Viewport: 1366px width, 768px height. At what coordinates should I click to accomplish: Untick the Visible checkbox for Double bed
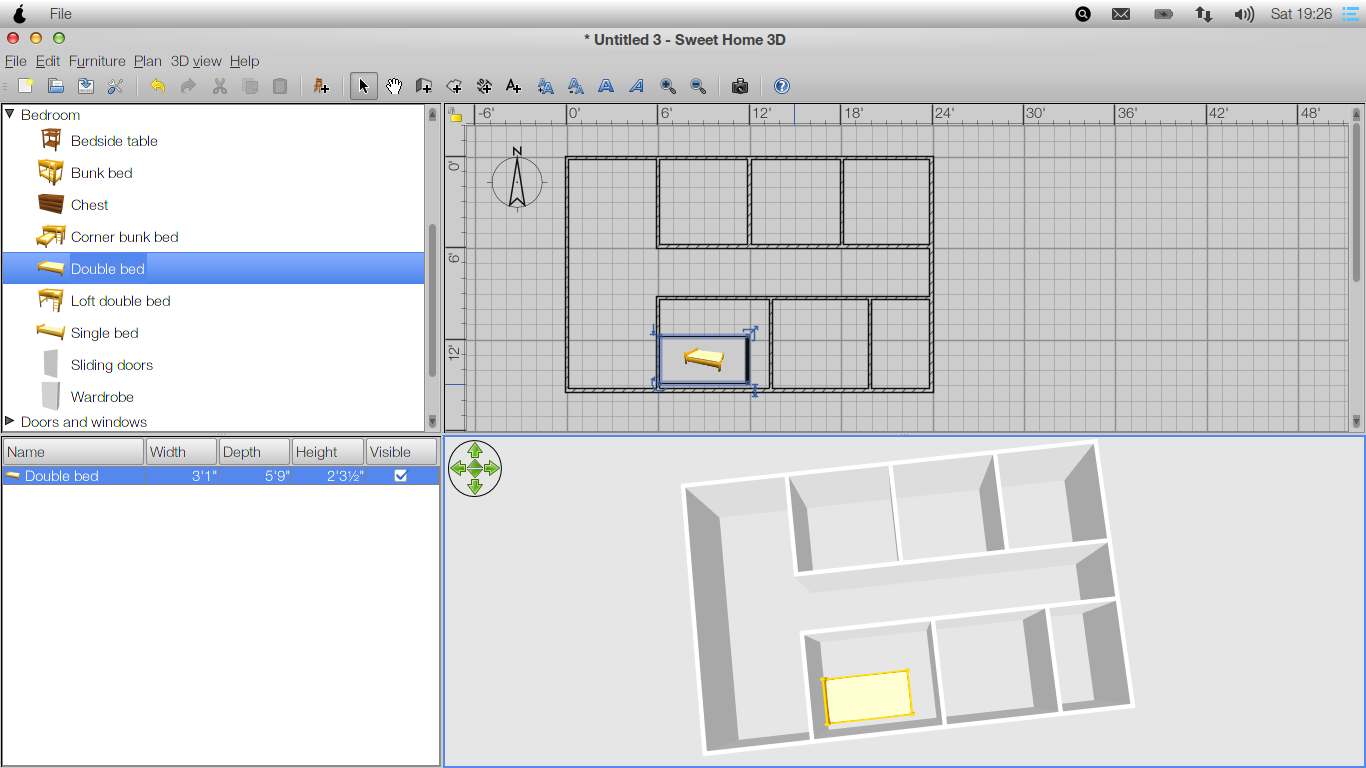coord(401,476)
